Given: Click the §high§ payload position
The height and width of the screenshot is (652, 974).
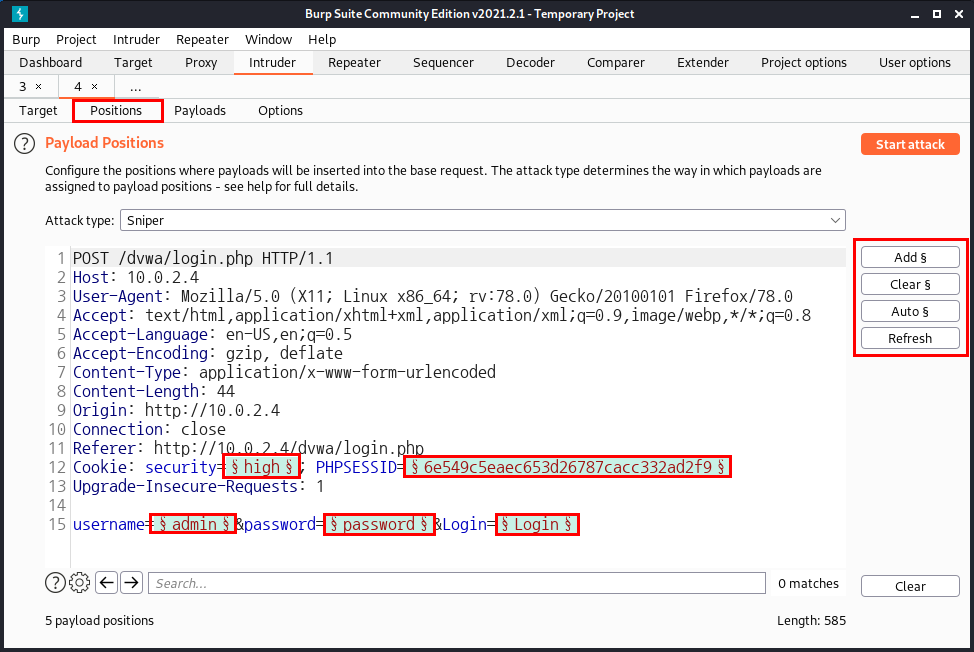Looking at the screenshot, I should (x=262, y=467).
